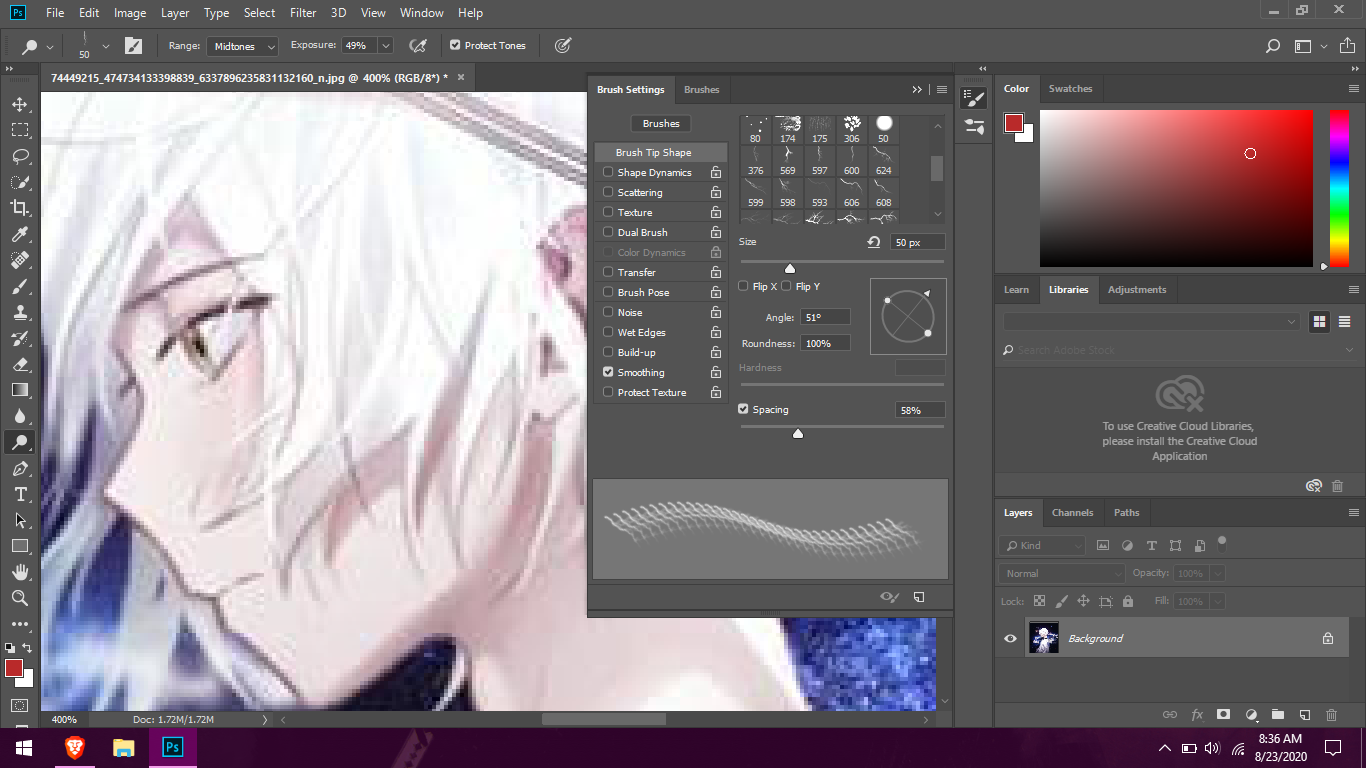Select the Pen tool
1366x768 pixels.
coord(19,468)
